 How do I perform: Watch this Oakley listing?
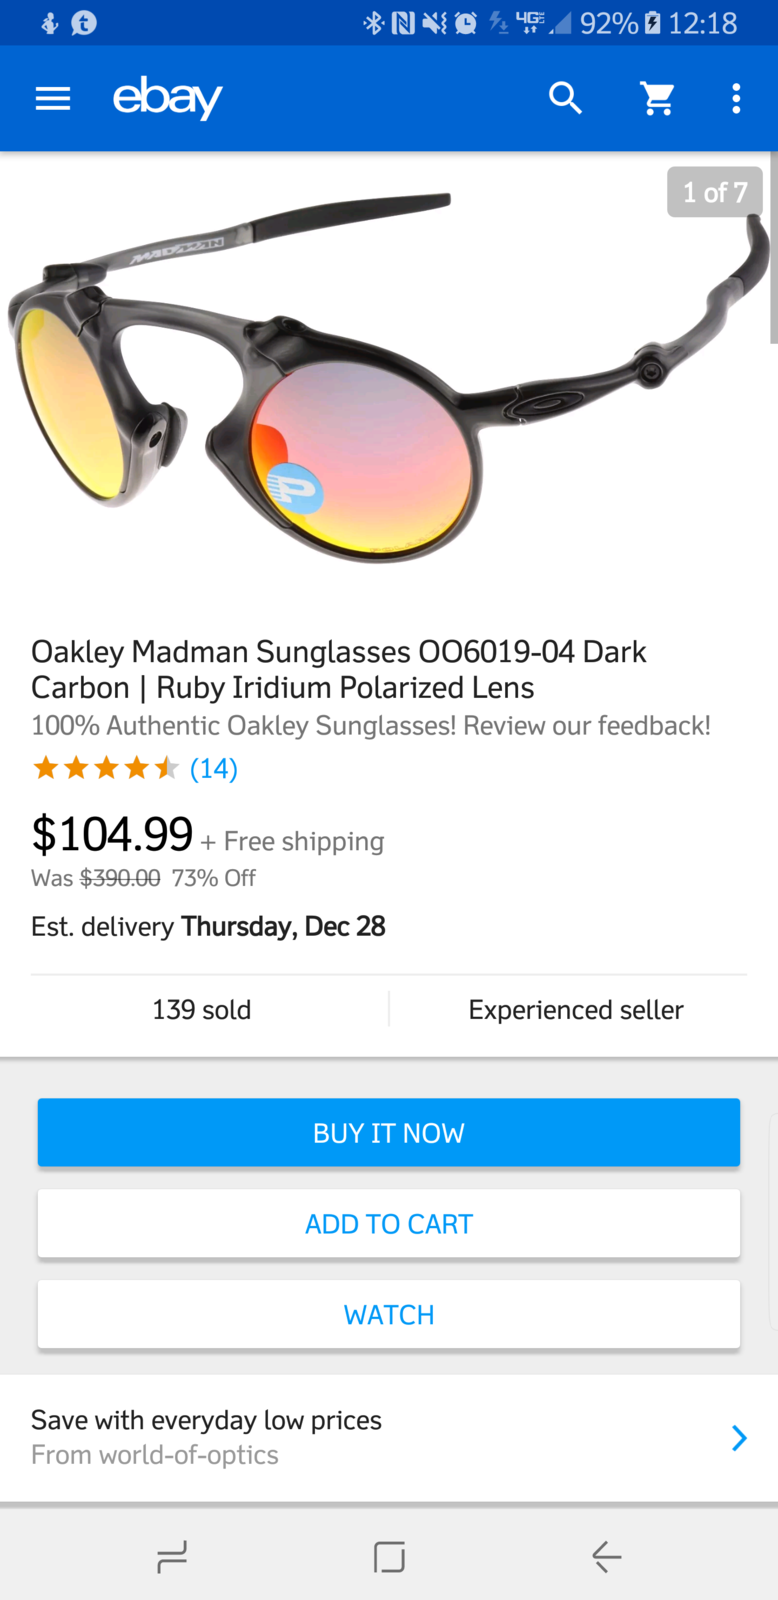[x=389, y=1314]
